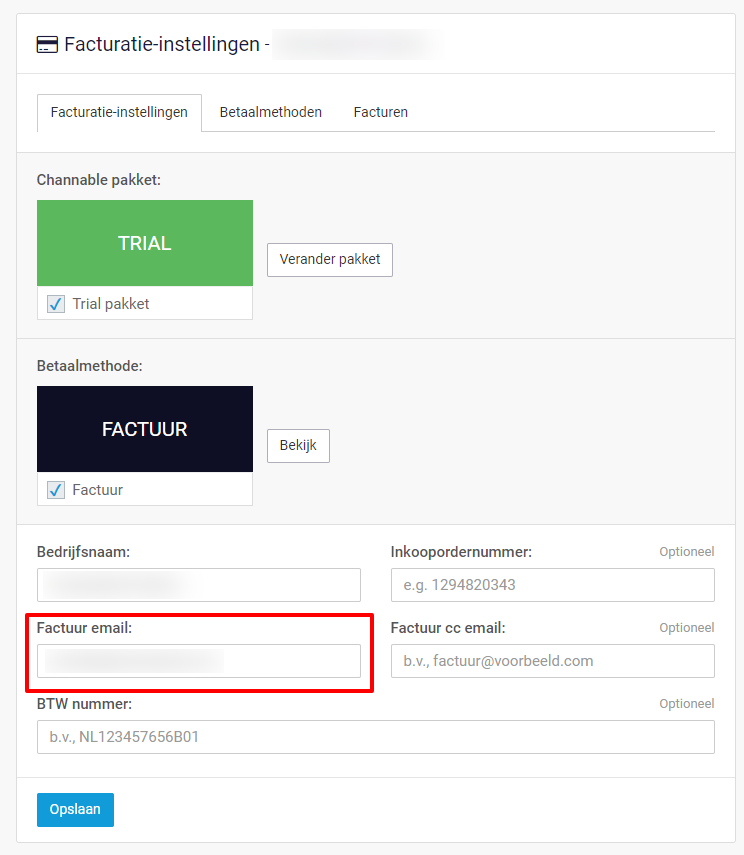The image size is (744, 855).
Task: Focus the Bedrijfsnaam input field
Action: point(199,585)
